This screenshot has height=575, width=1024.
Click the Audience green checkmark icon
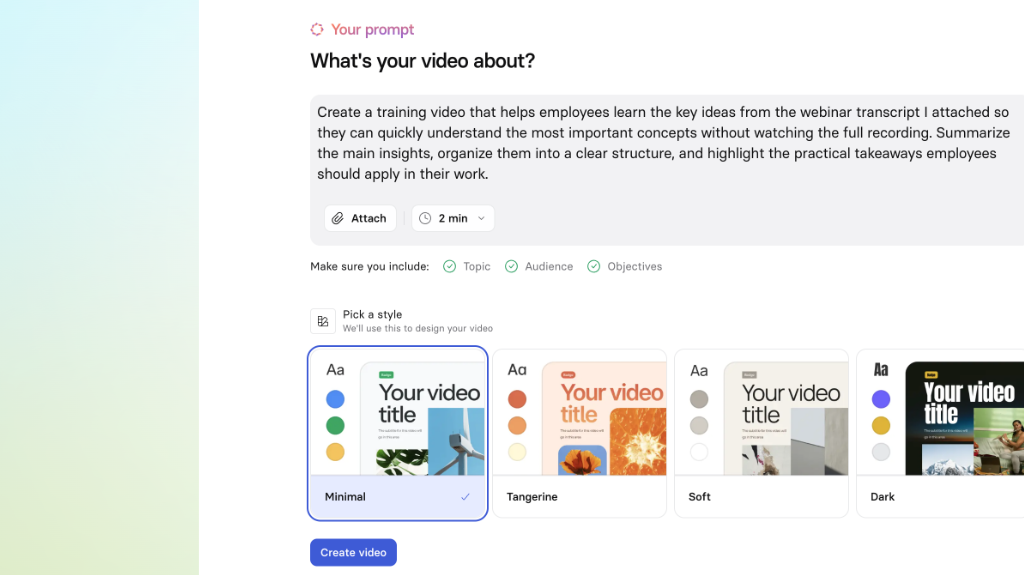[x=511, y=266]
